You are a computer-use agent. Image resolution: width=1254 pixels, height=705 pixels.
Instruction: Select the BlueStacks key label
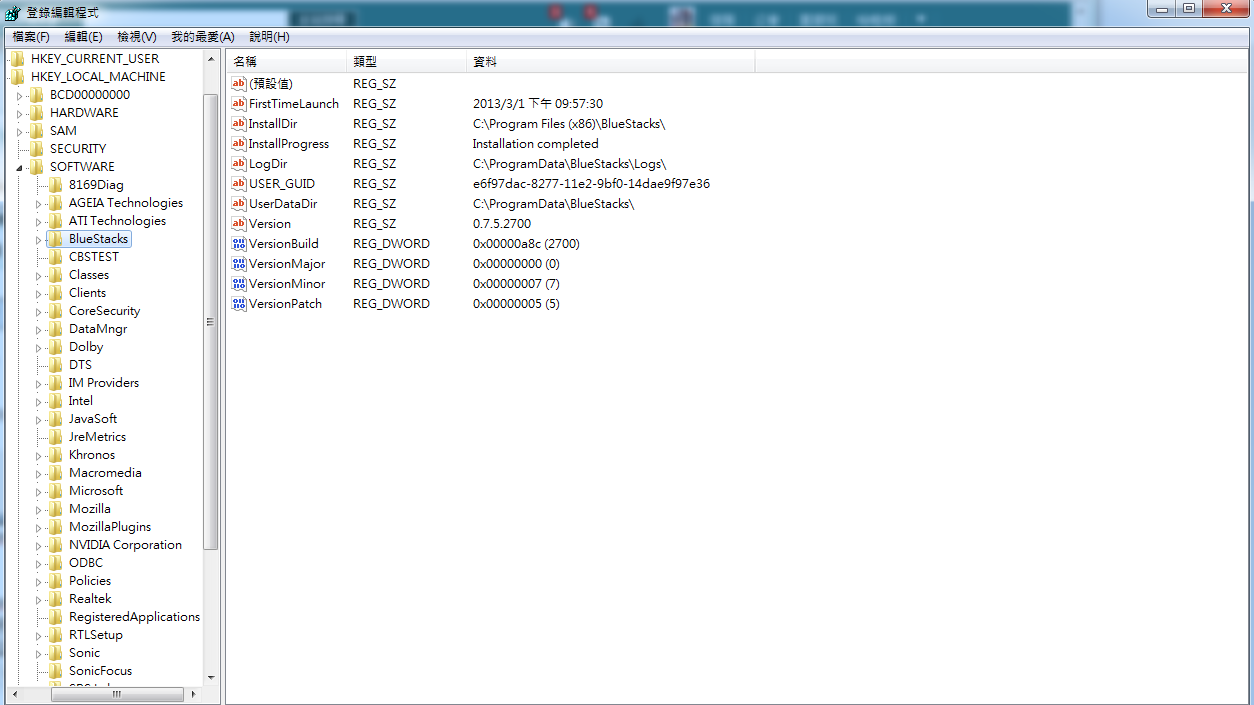click(99, 239)
